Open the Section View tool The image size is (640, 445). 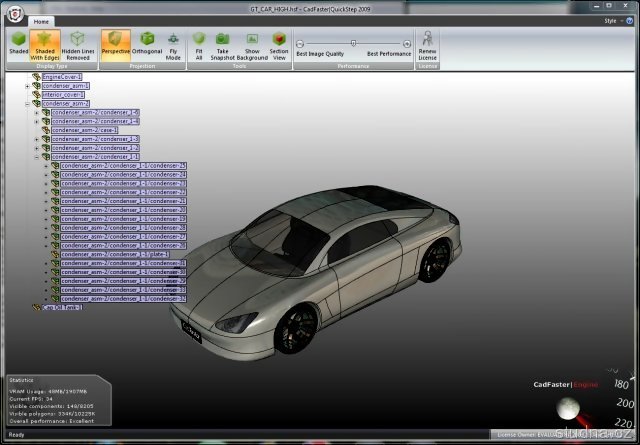pos(279,44)
